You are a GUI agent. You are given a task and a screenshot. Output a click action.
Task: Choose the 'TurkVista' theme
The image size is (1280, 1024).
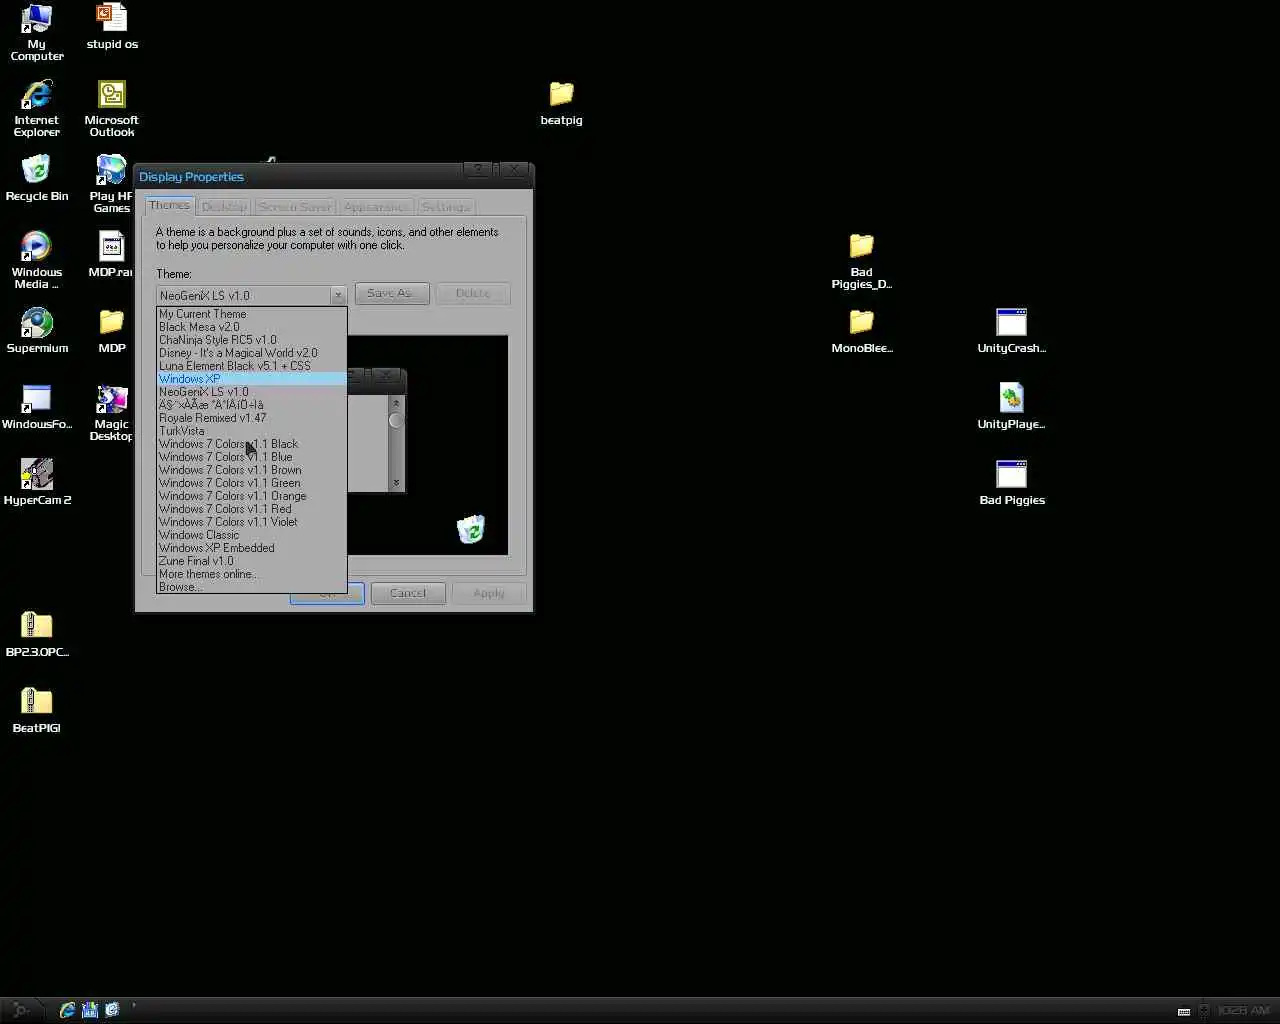pyautogui.click(x=252, y=431)
